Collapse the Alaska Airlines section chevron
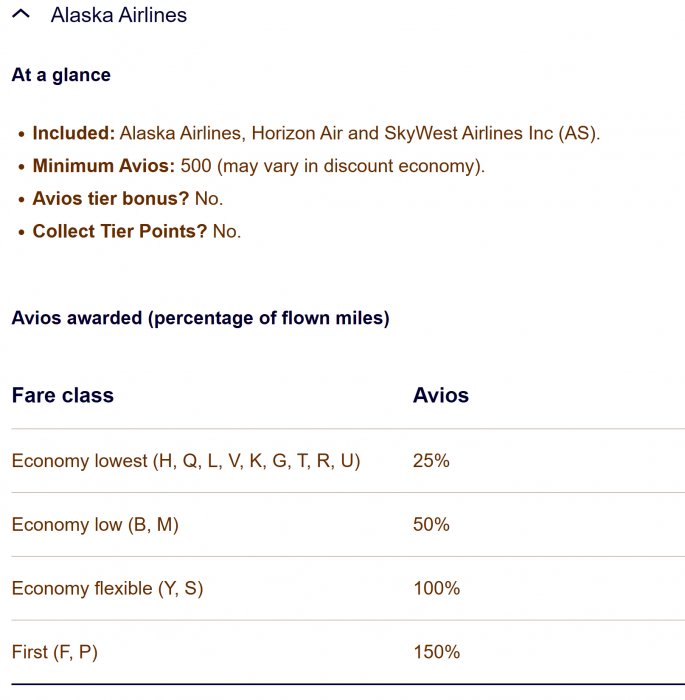The width and height of the screenshot is (685, 700). click(21, 15)
